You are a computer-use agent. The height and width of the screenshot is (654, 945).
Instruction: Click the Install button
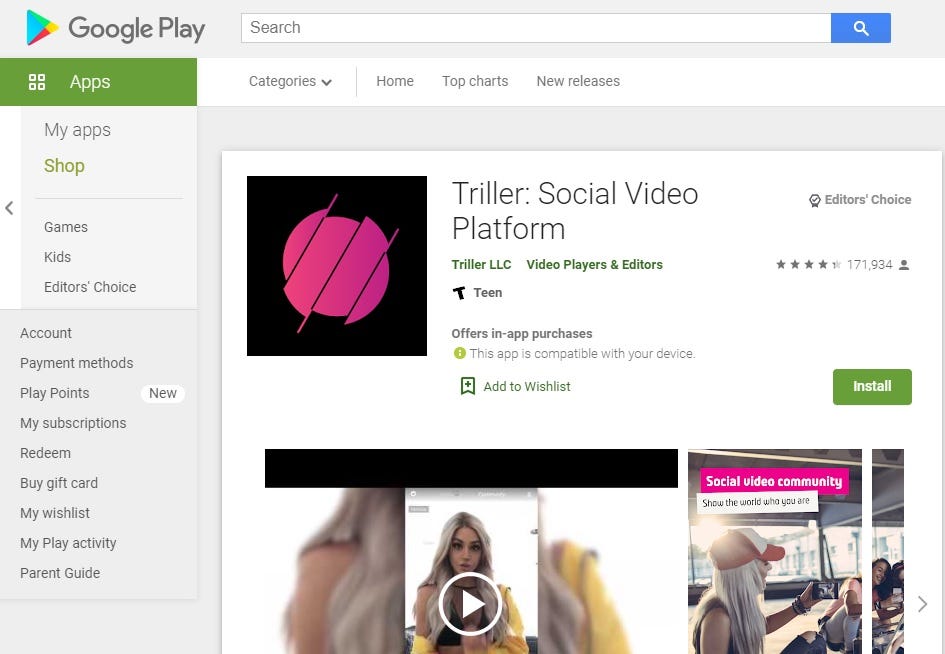(x=872, y=387)
